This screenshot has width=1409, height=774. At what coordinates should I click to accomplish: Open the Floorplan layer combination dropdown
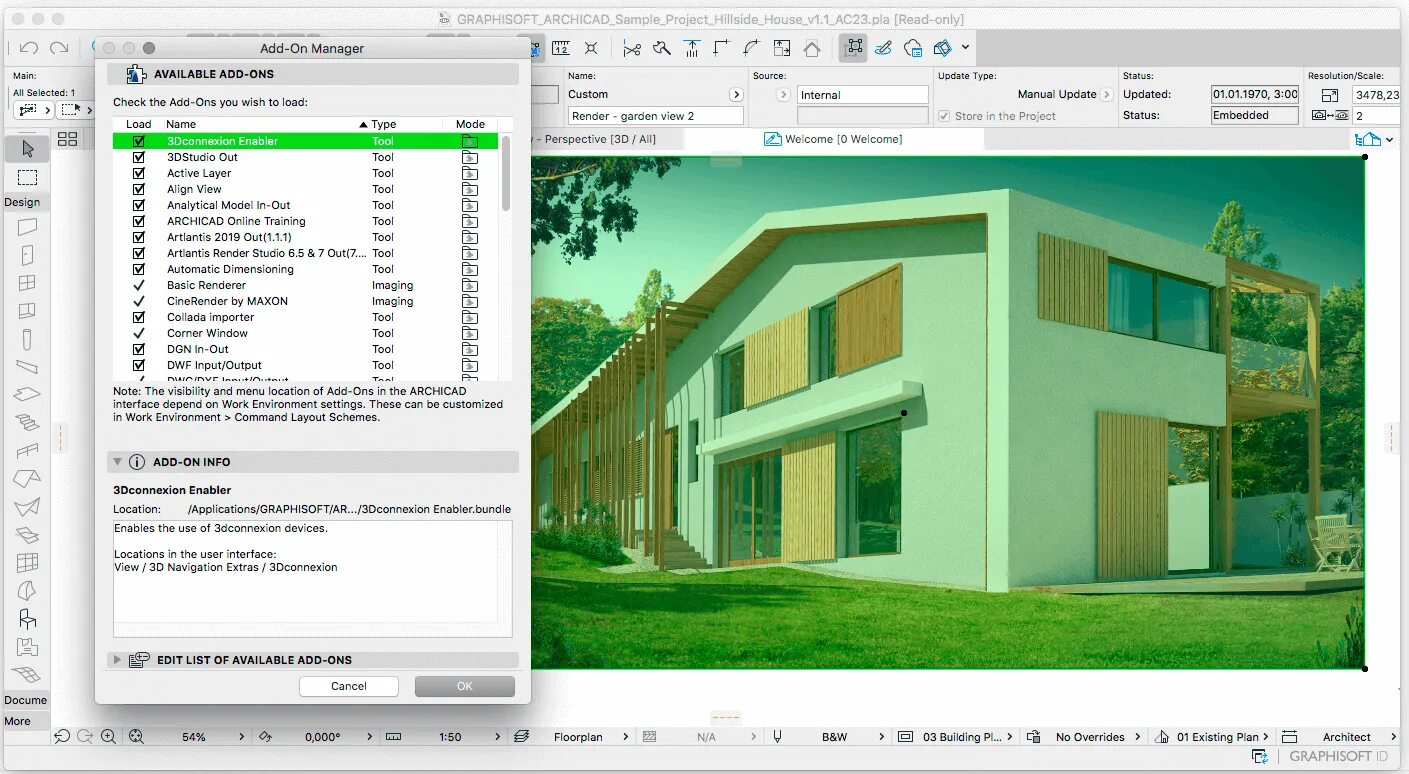(x=626, y=737)
